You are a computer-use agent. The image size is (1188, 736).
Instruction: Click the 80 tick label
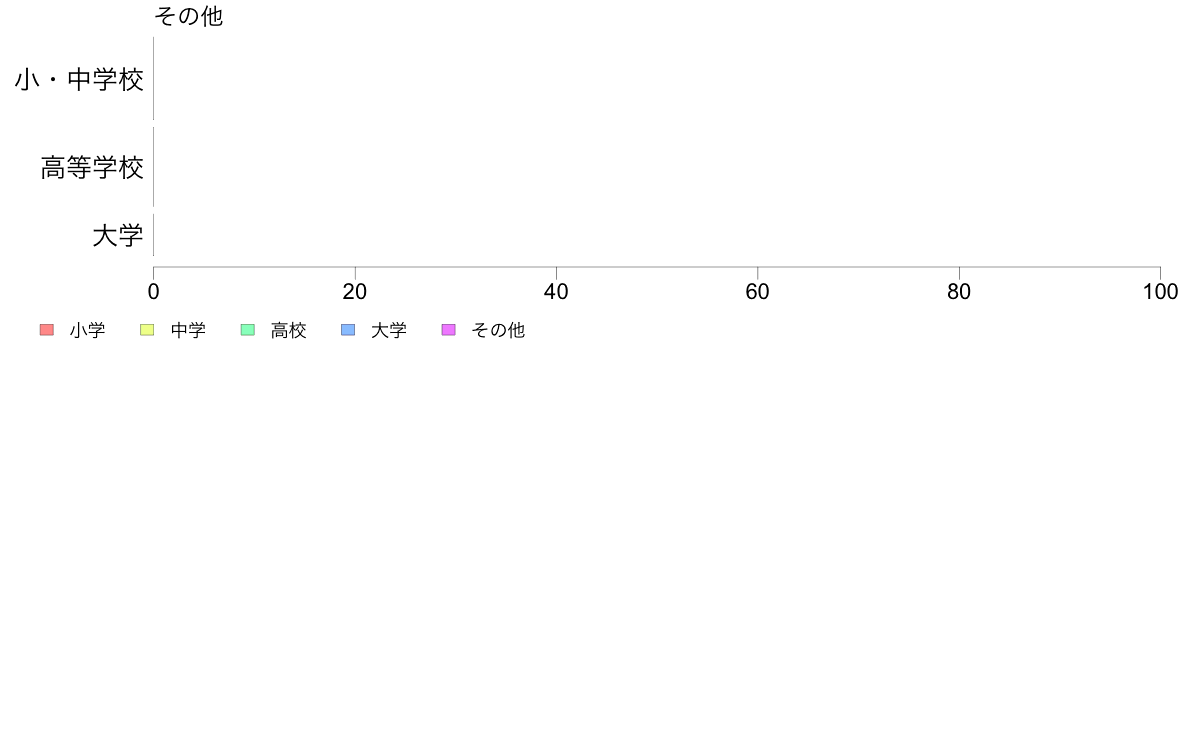click(x=959, y=292)
